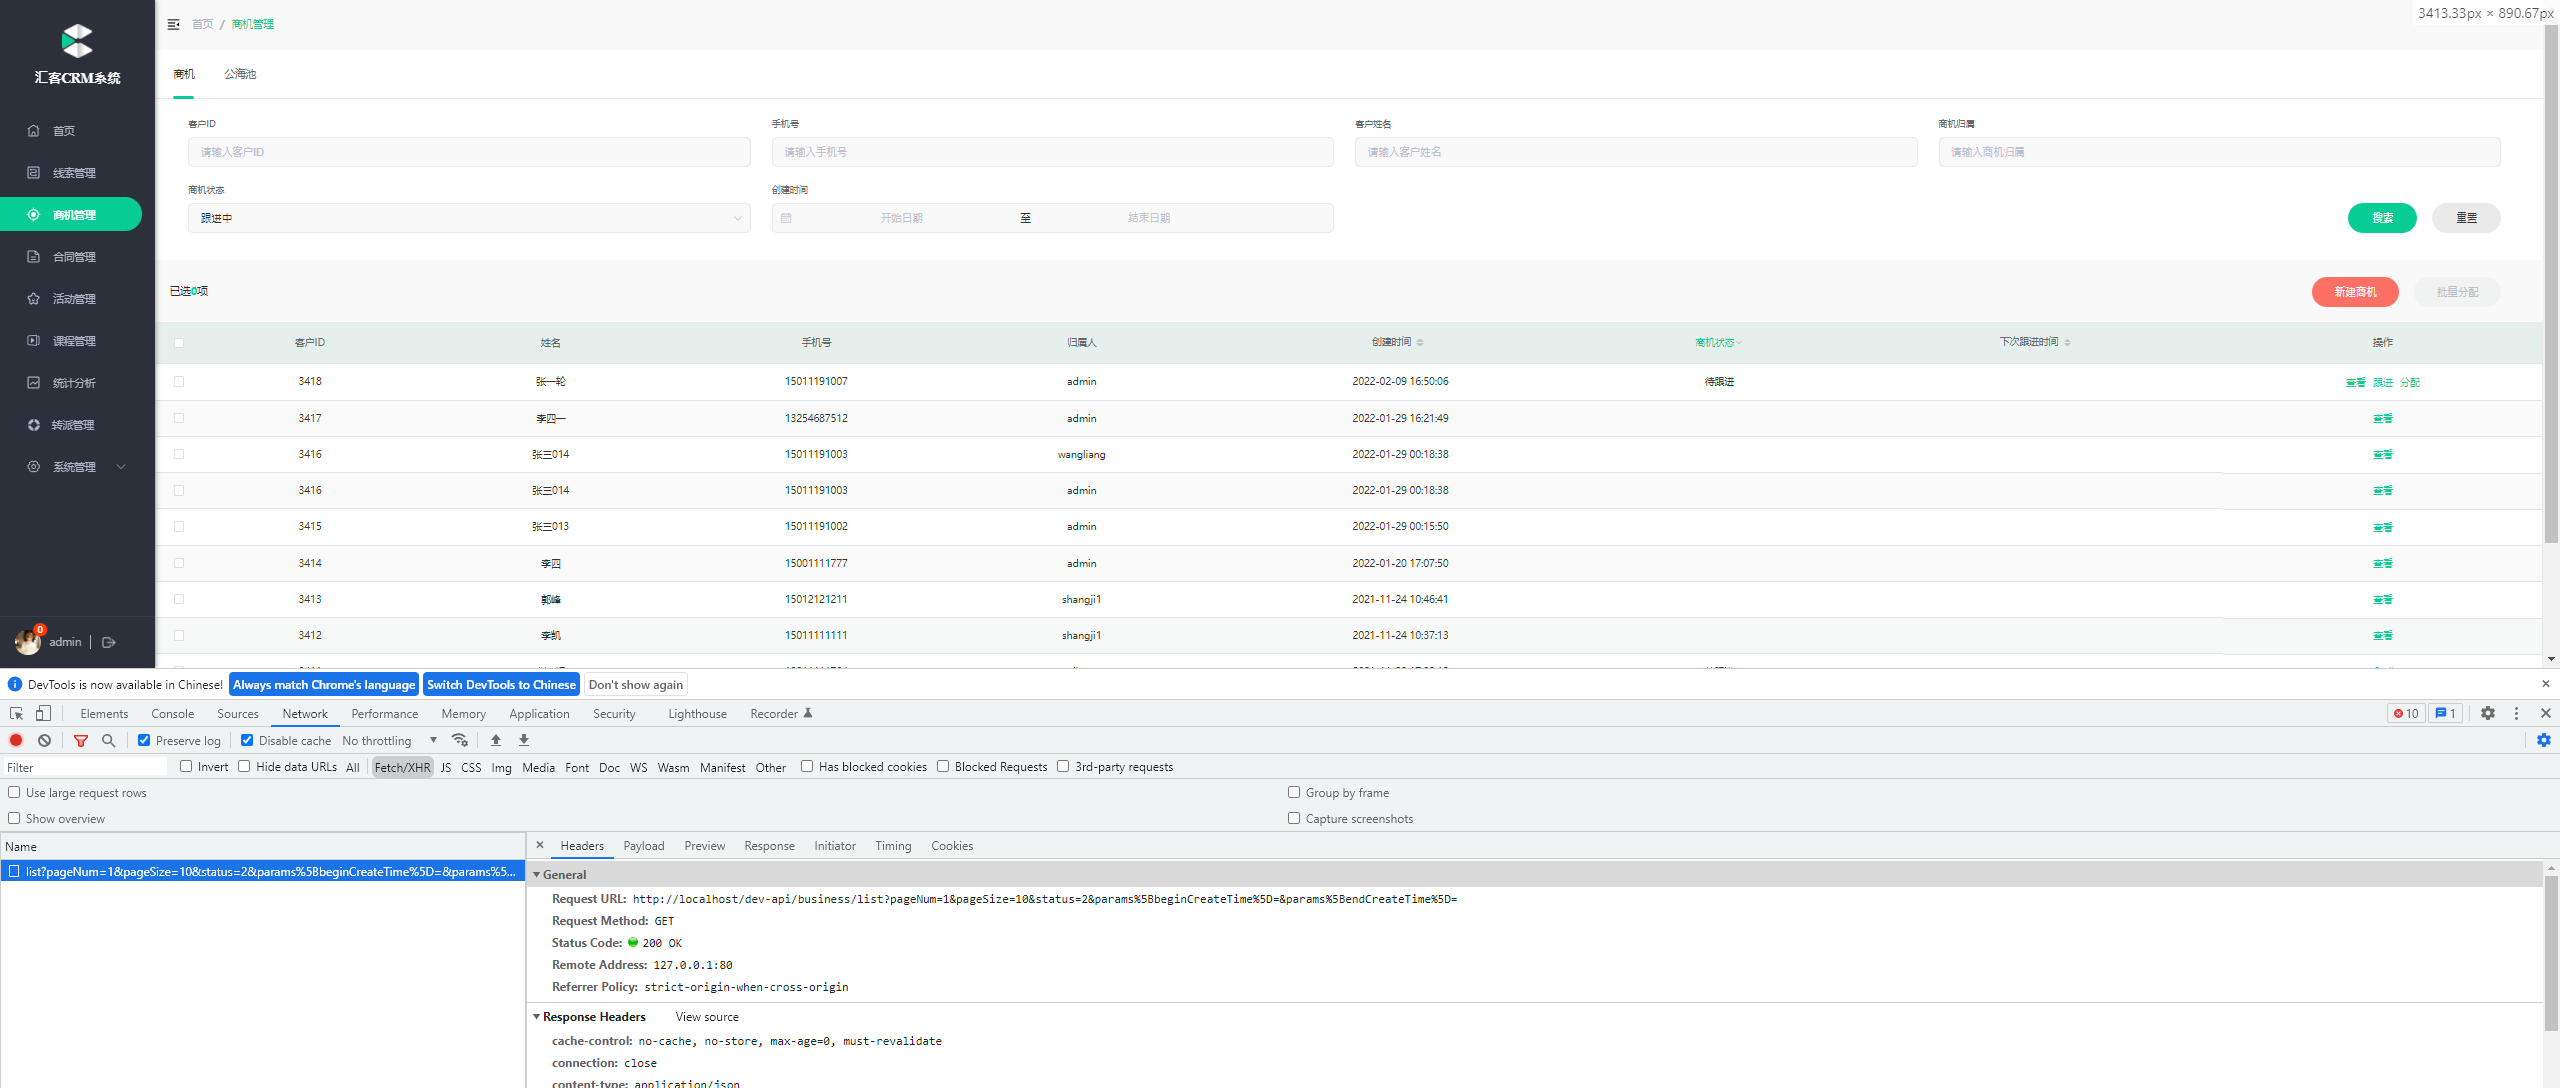Collapse the General headers section

[537, 875]
